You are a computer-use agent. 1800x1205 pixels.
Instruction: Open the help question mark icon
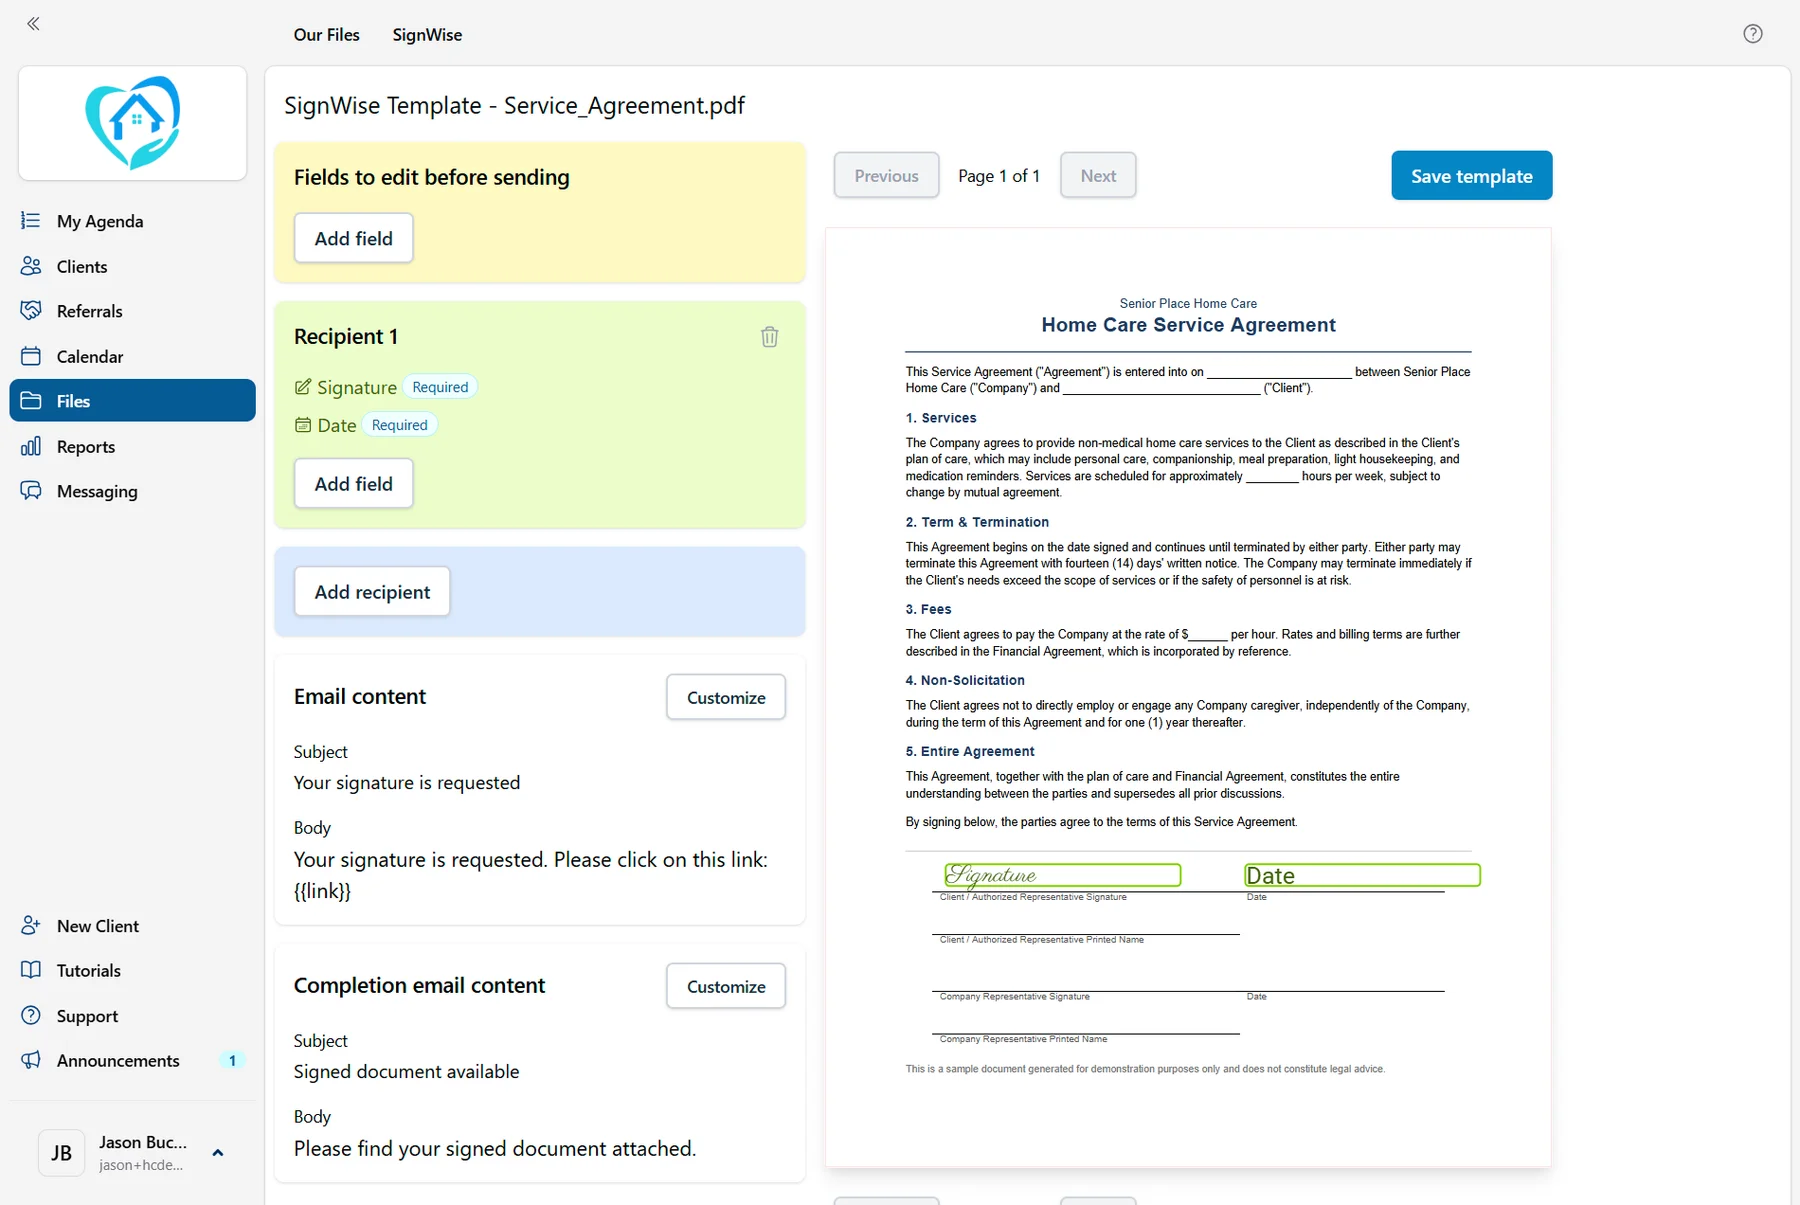[x=1752, y=34]
